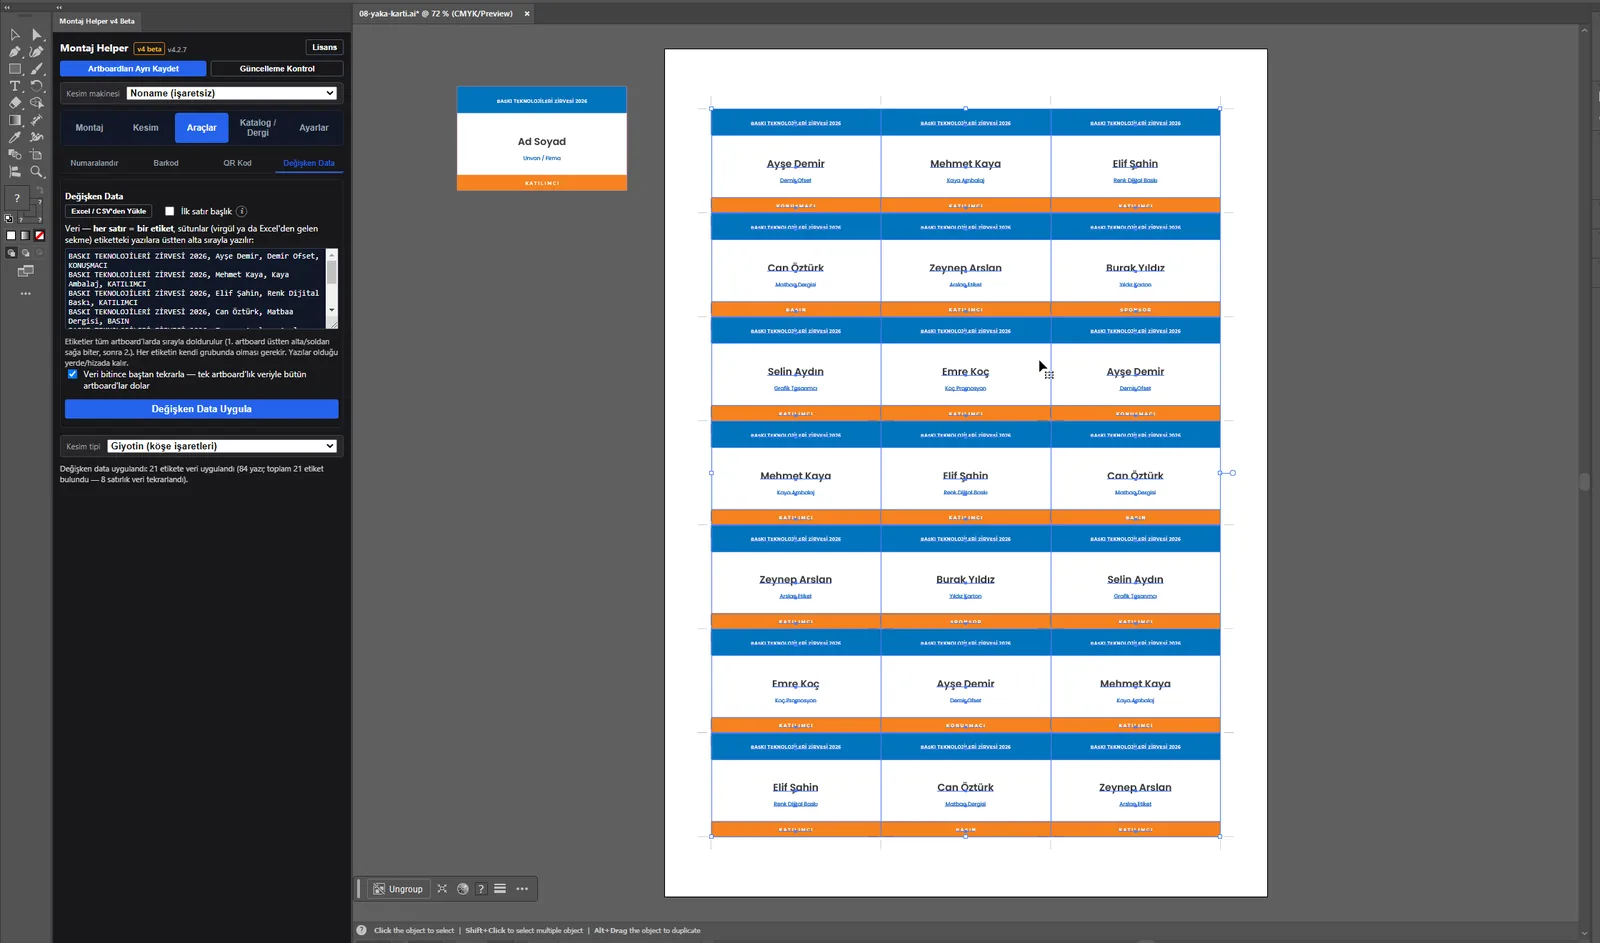1600x943 pixels.
Task: Open the Kesim makinesi dropdown
Action: point(232,93)
